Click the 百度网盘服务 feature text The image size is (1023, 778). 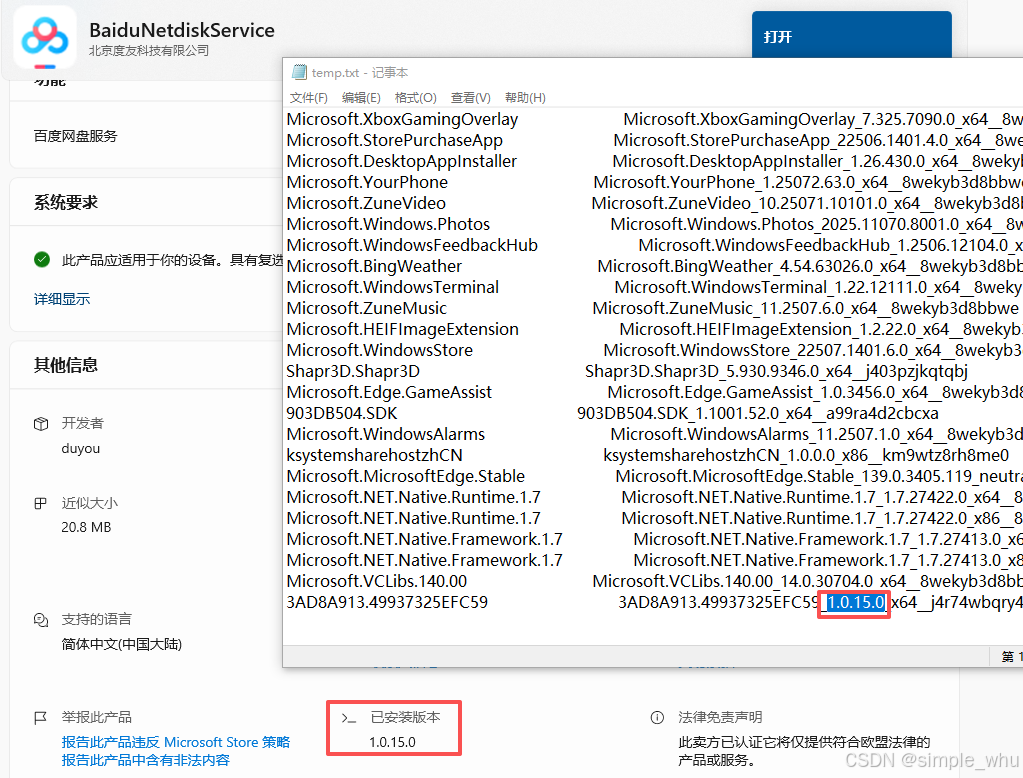click(x=76, y=136)
